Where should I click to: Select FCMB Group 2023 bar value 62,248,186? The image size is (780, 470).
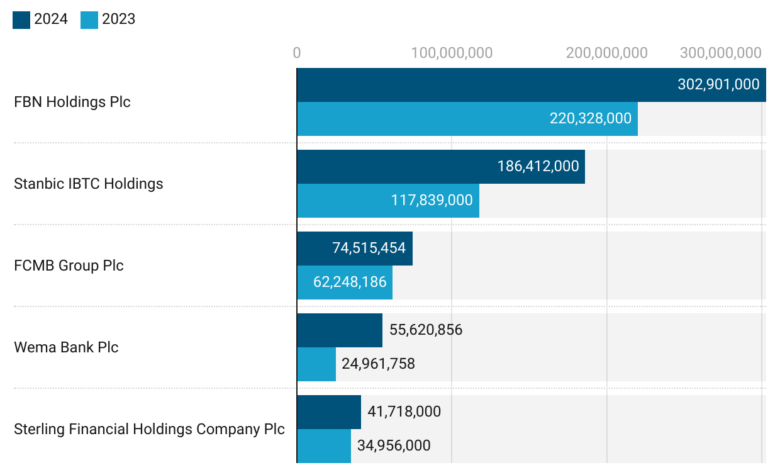tap(350, 282)
